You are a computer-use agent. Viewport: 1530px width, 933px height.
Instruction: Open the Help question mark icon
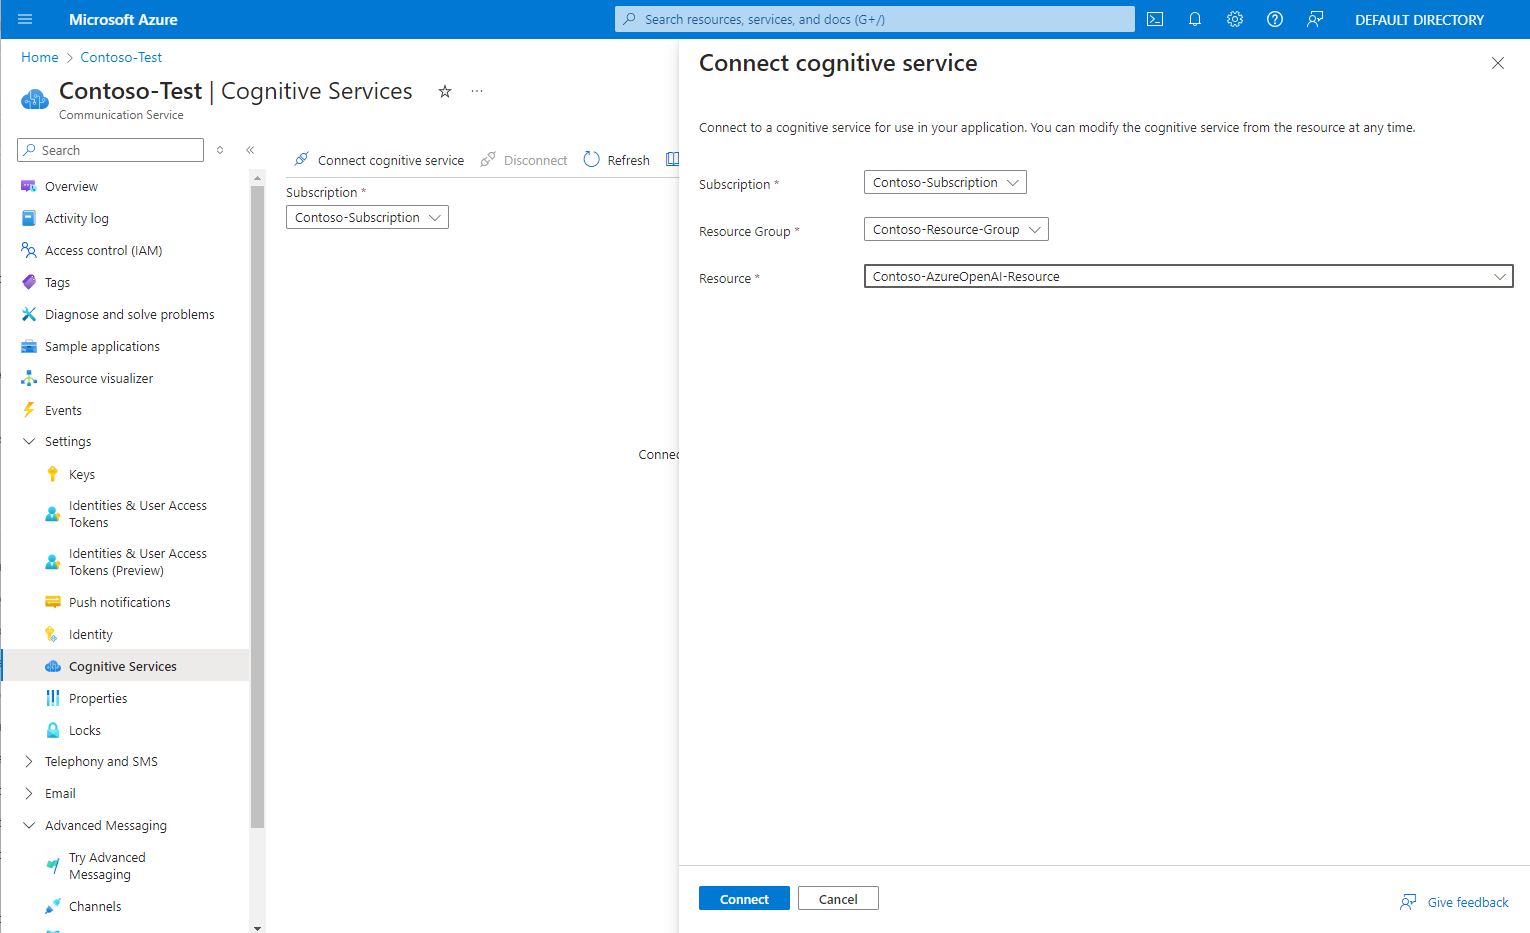click(1275, 19)
